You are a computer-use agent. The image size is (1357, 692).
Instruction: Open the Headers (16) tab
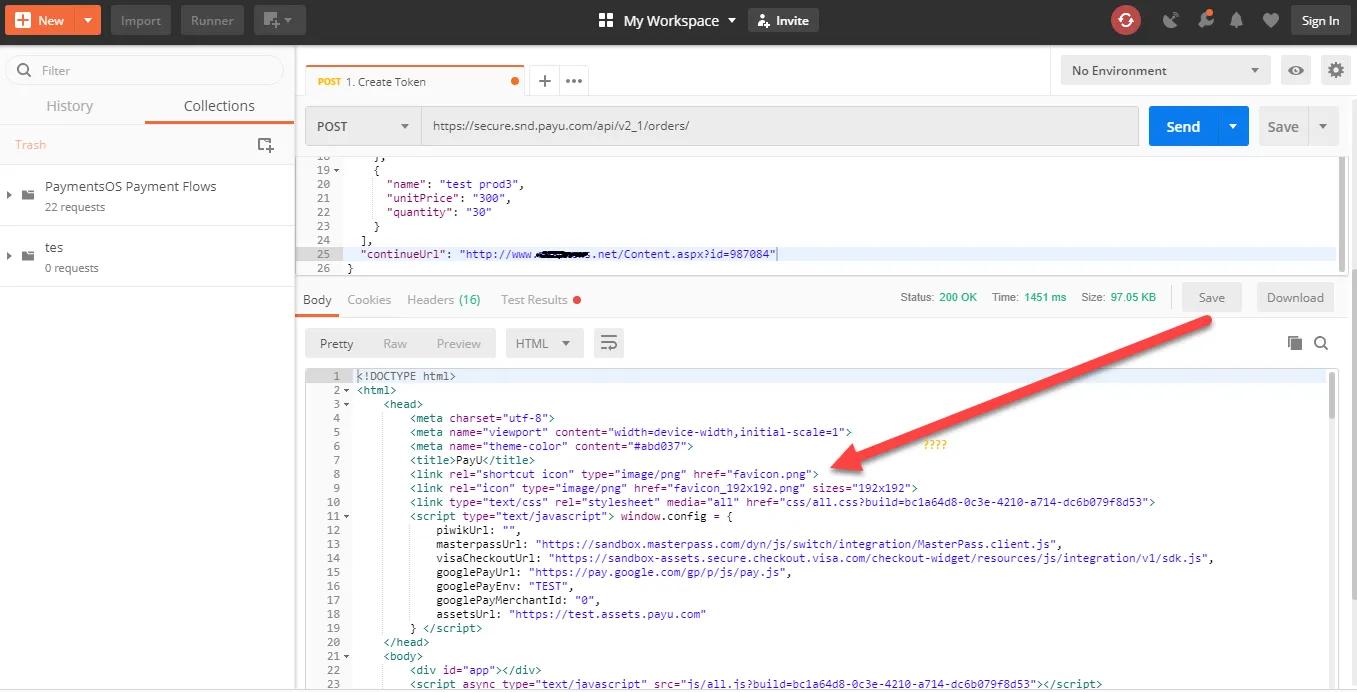(x=443, y=299)
